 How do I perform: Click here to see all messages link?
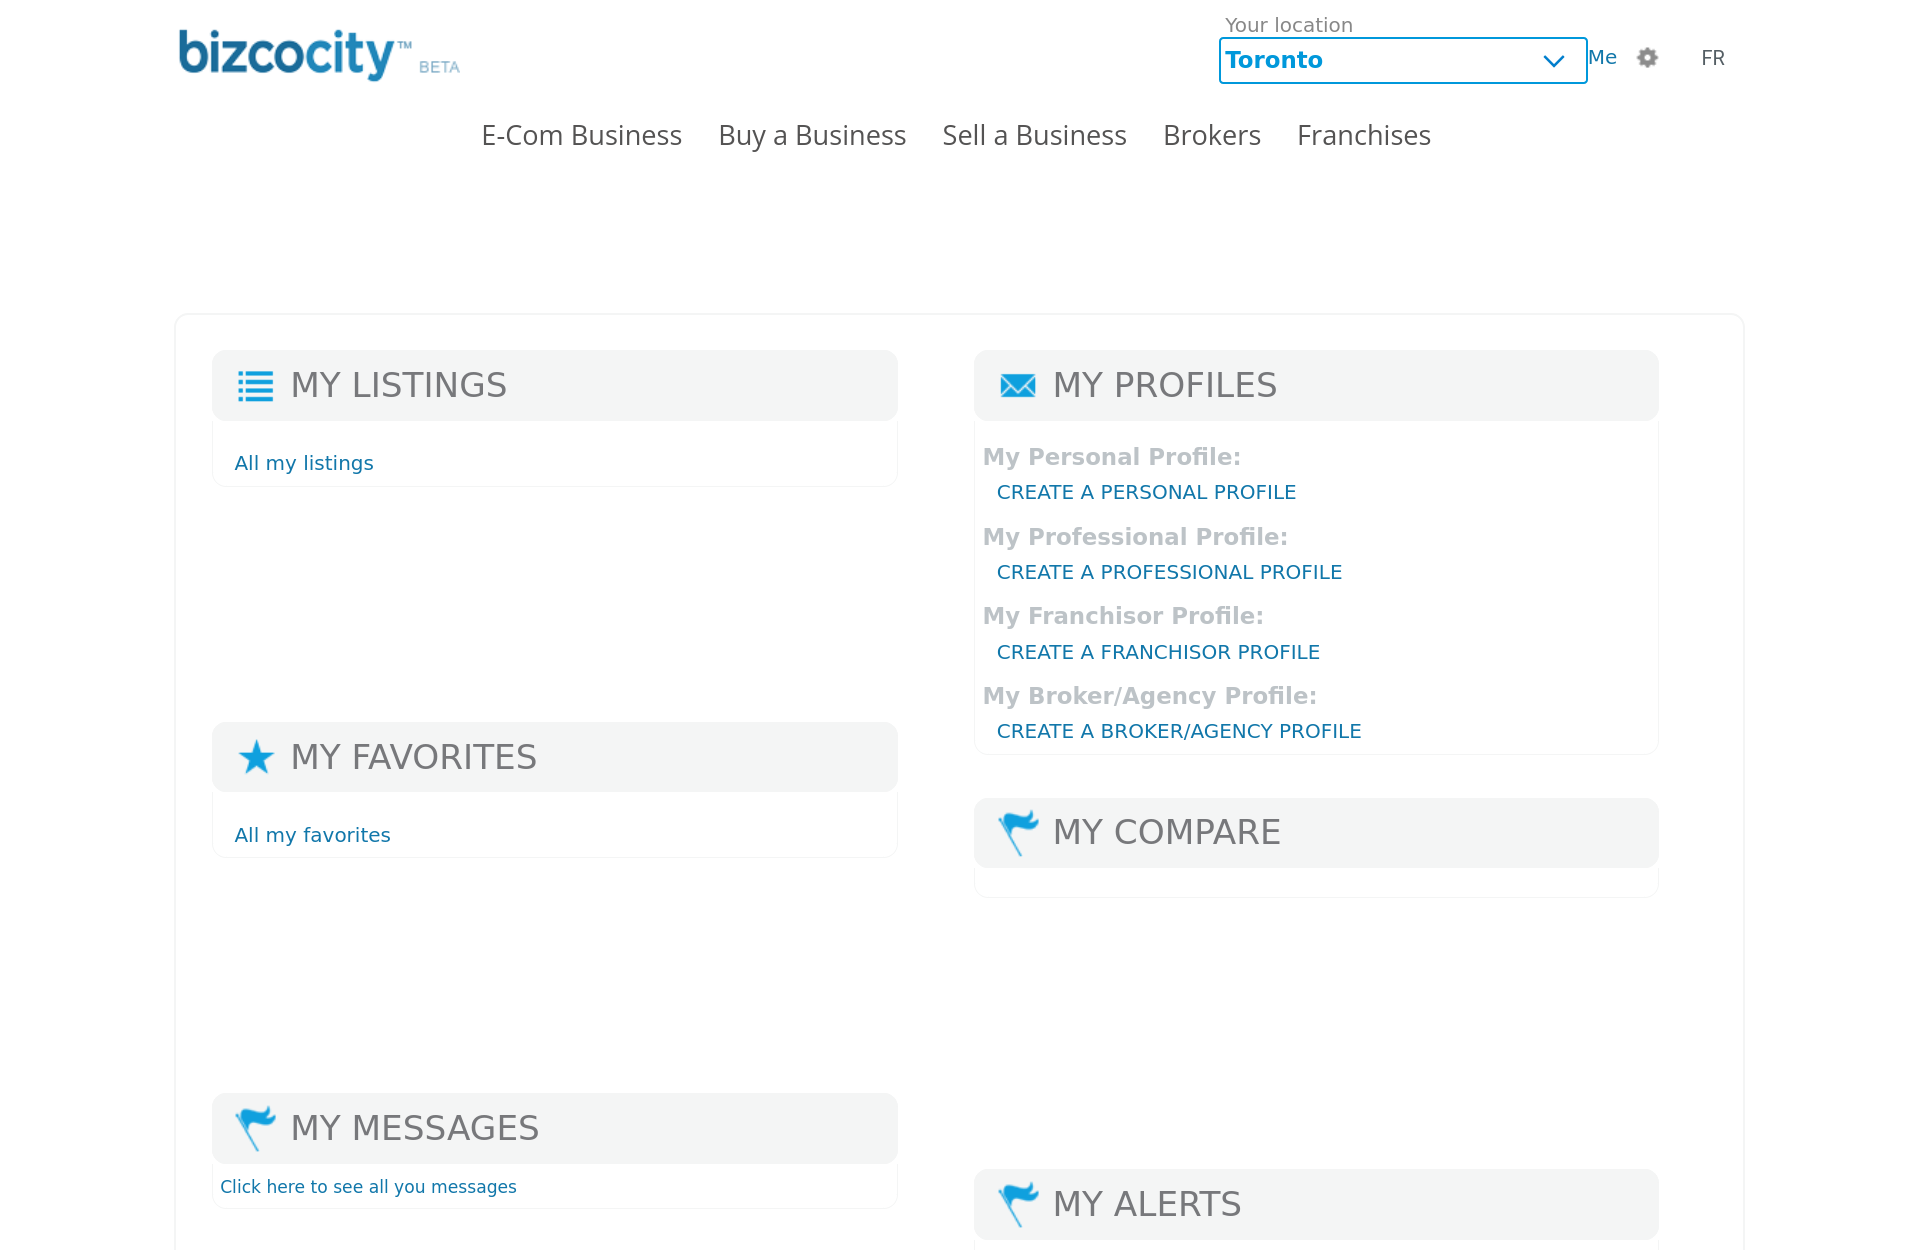tap(368, 1187)
